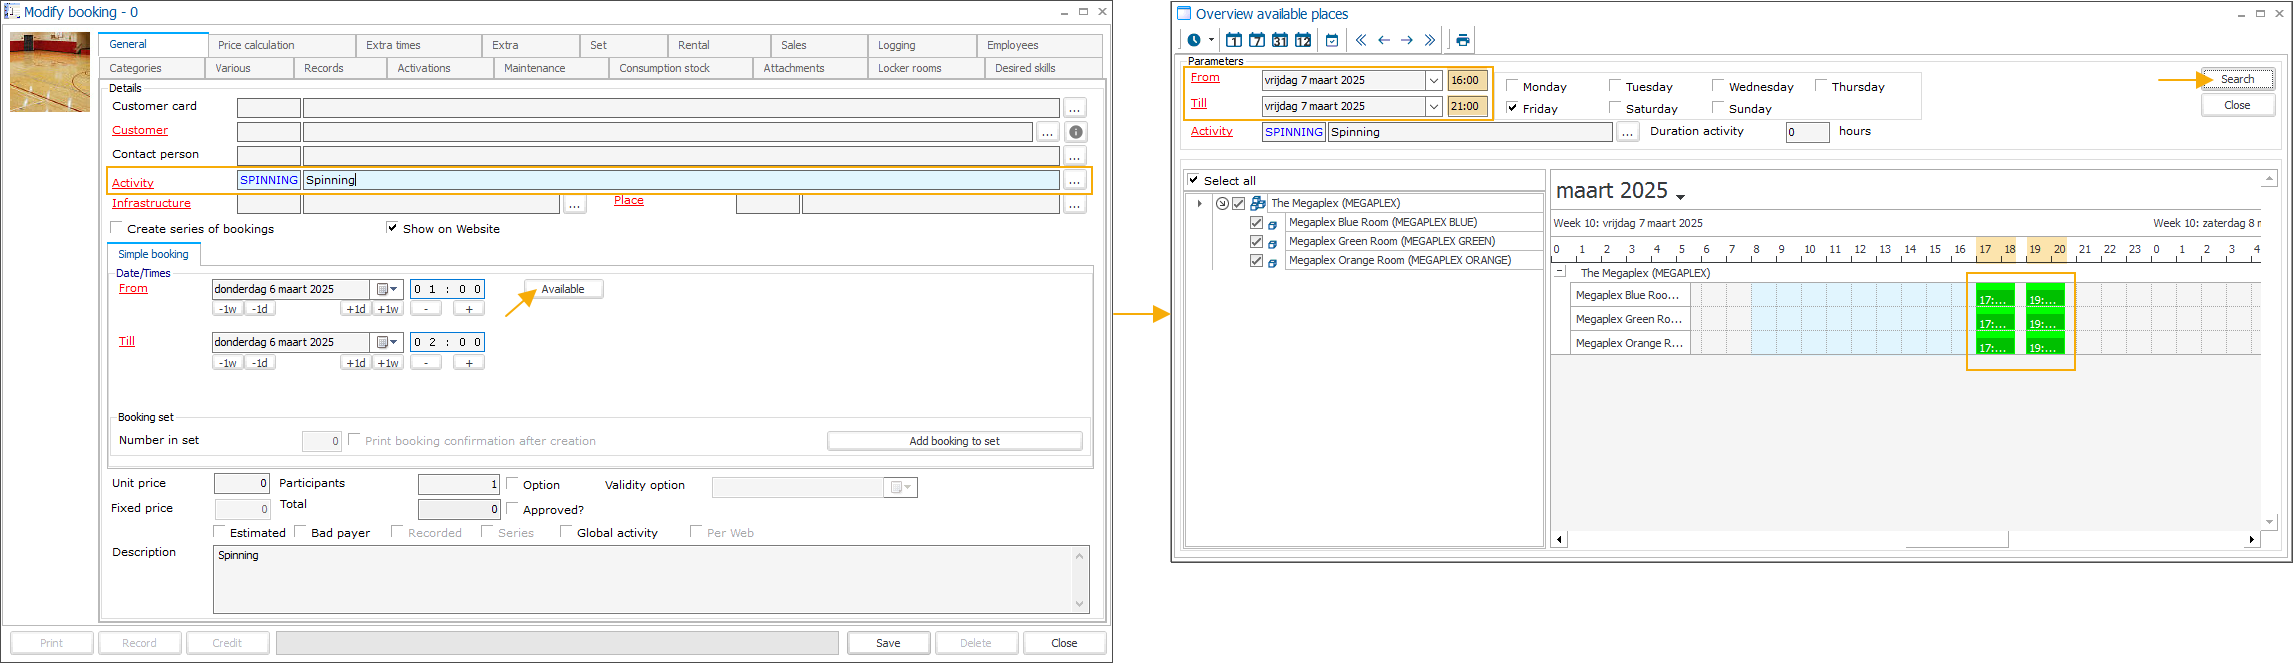Select the month view icon showing 31
The height and width of the screenshot is (663, 2293).
click(1280, 40)
